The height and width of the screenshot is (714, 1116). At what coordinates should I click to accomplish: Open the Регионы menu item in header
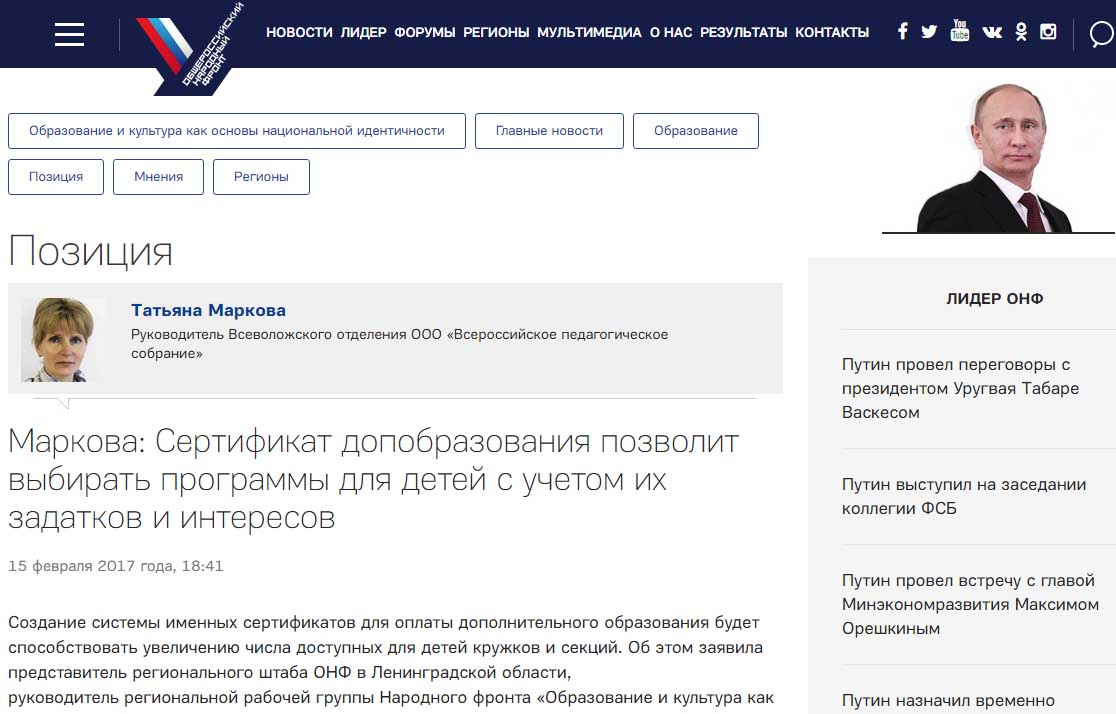pos(496,33)
